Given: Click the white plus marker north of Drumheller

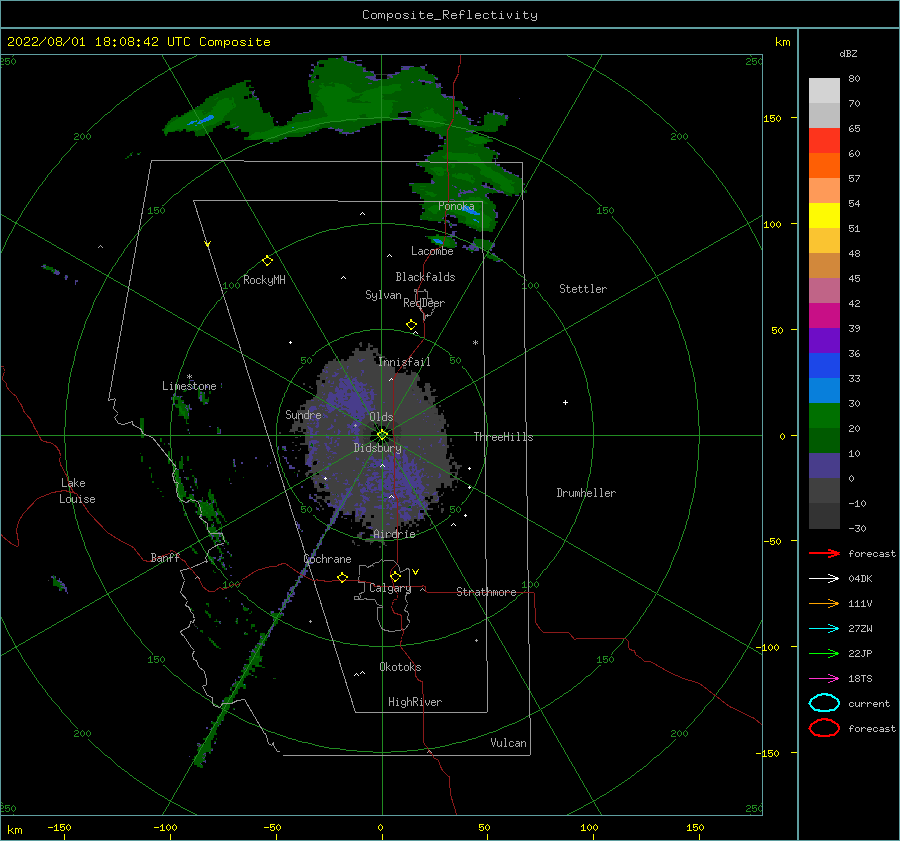Looking at the screenshot, I should coord(565,402).
